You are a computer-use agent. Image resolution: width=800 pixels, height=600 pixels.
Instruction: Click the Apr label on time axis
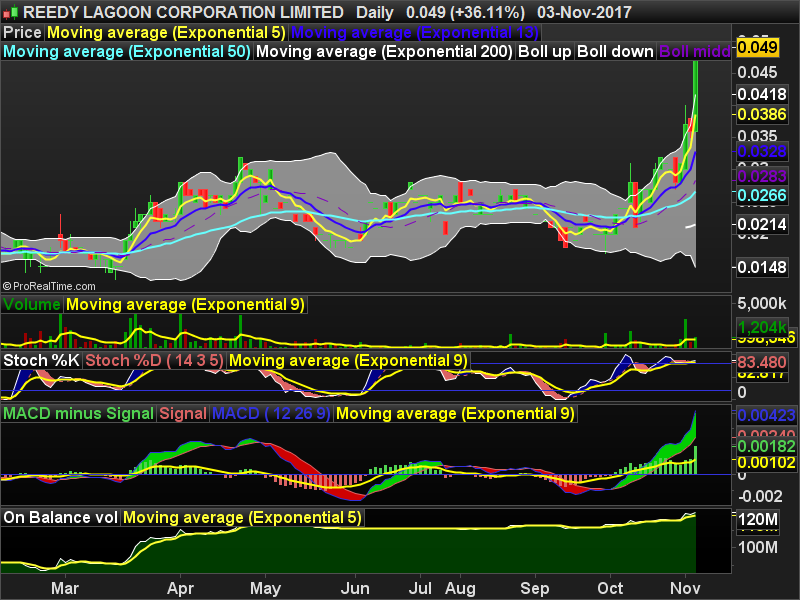click(180, 588)
